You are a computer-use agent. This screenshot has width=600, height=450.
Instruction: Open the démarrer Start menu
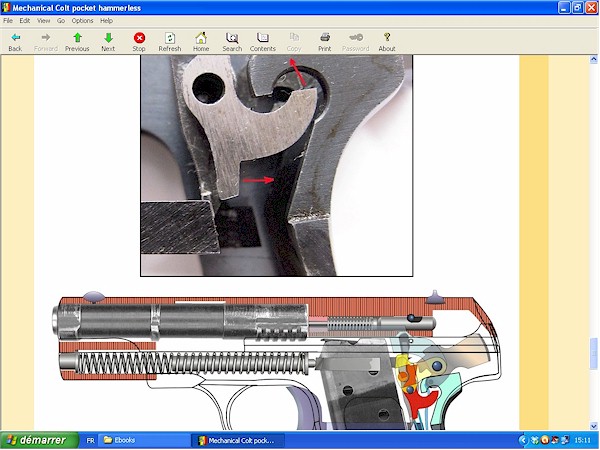point(39,440)
